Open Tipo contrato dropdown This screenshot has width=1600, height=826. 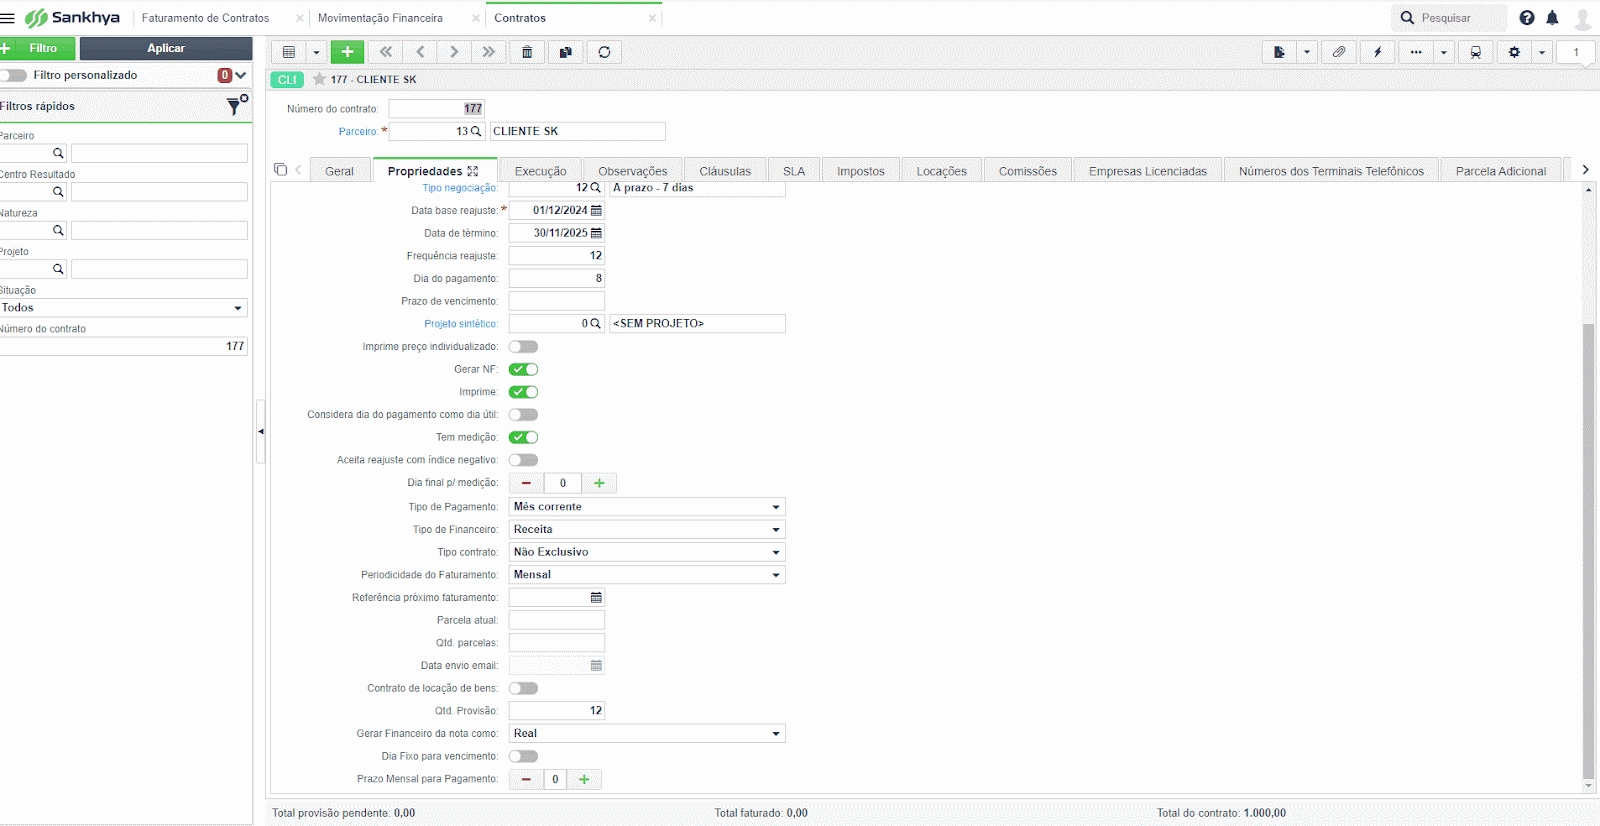pos(647,552)
